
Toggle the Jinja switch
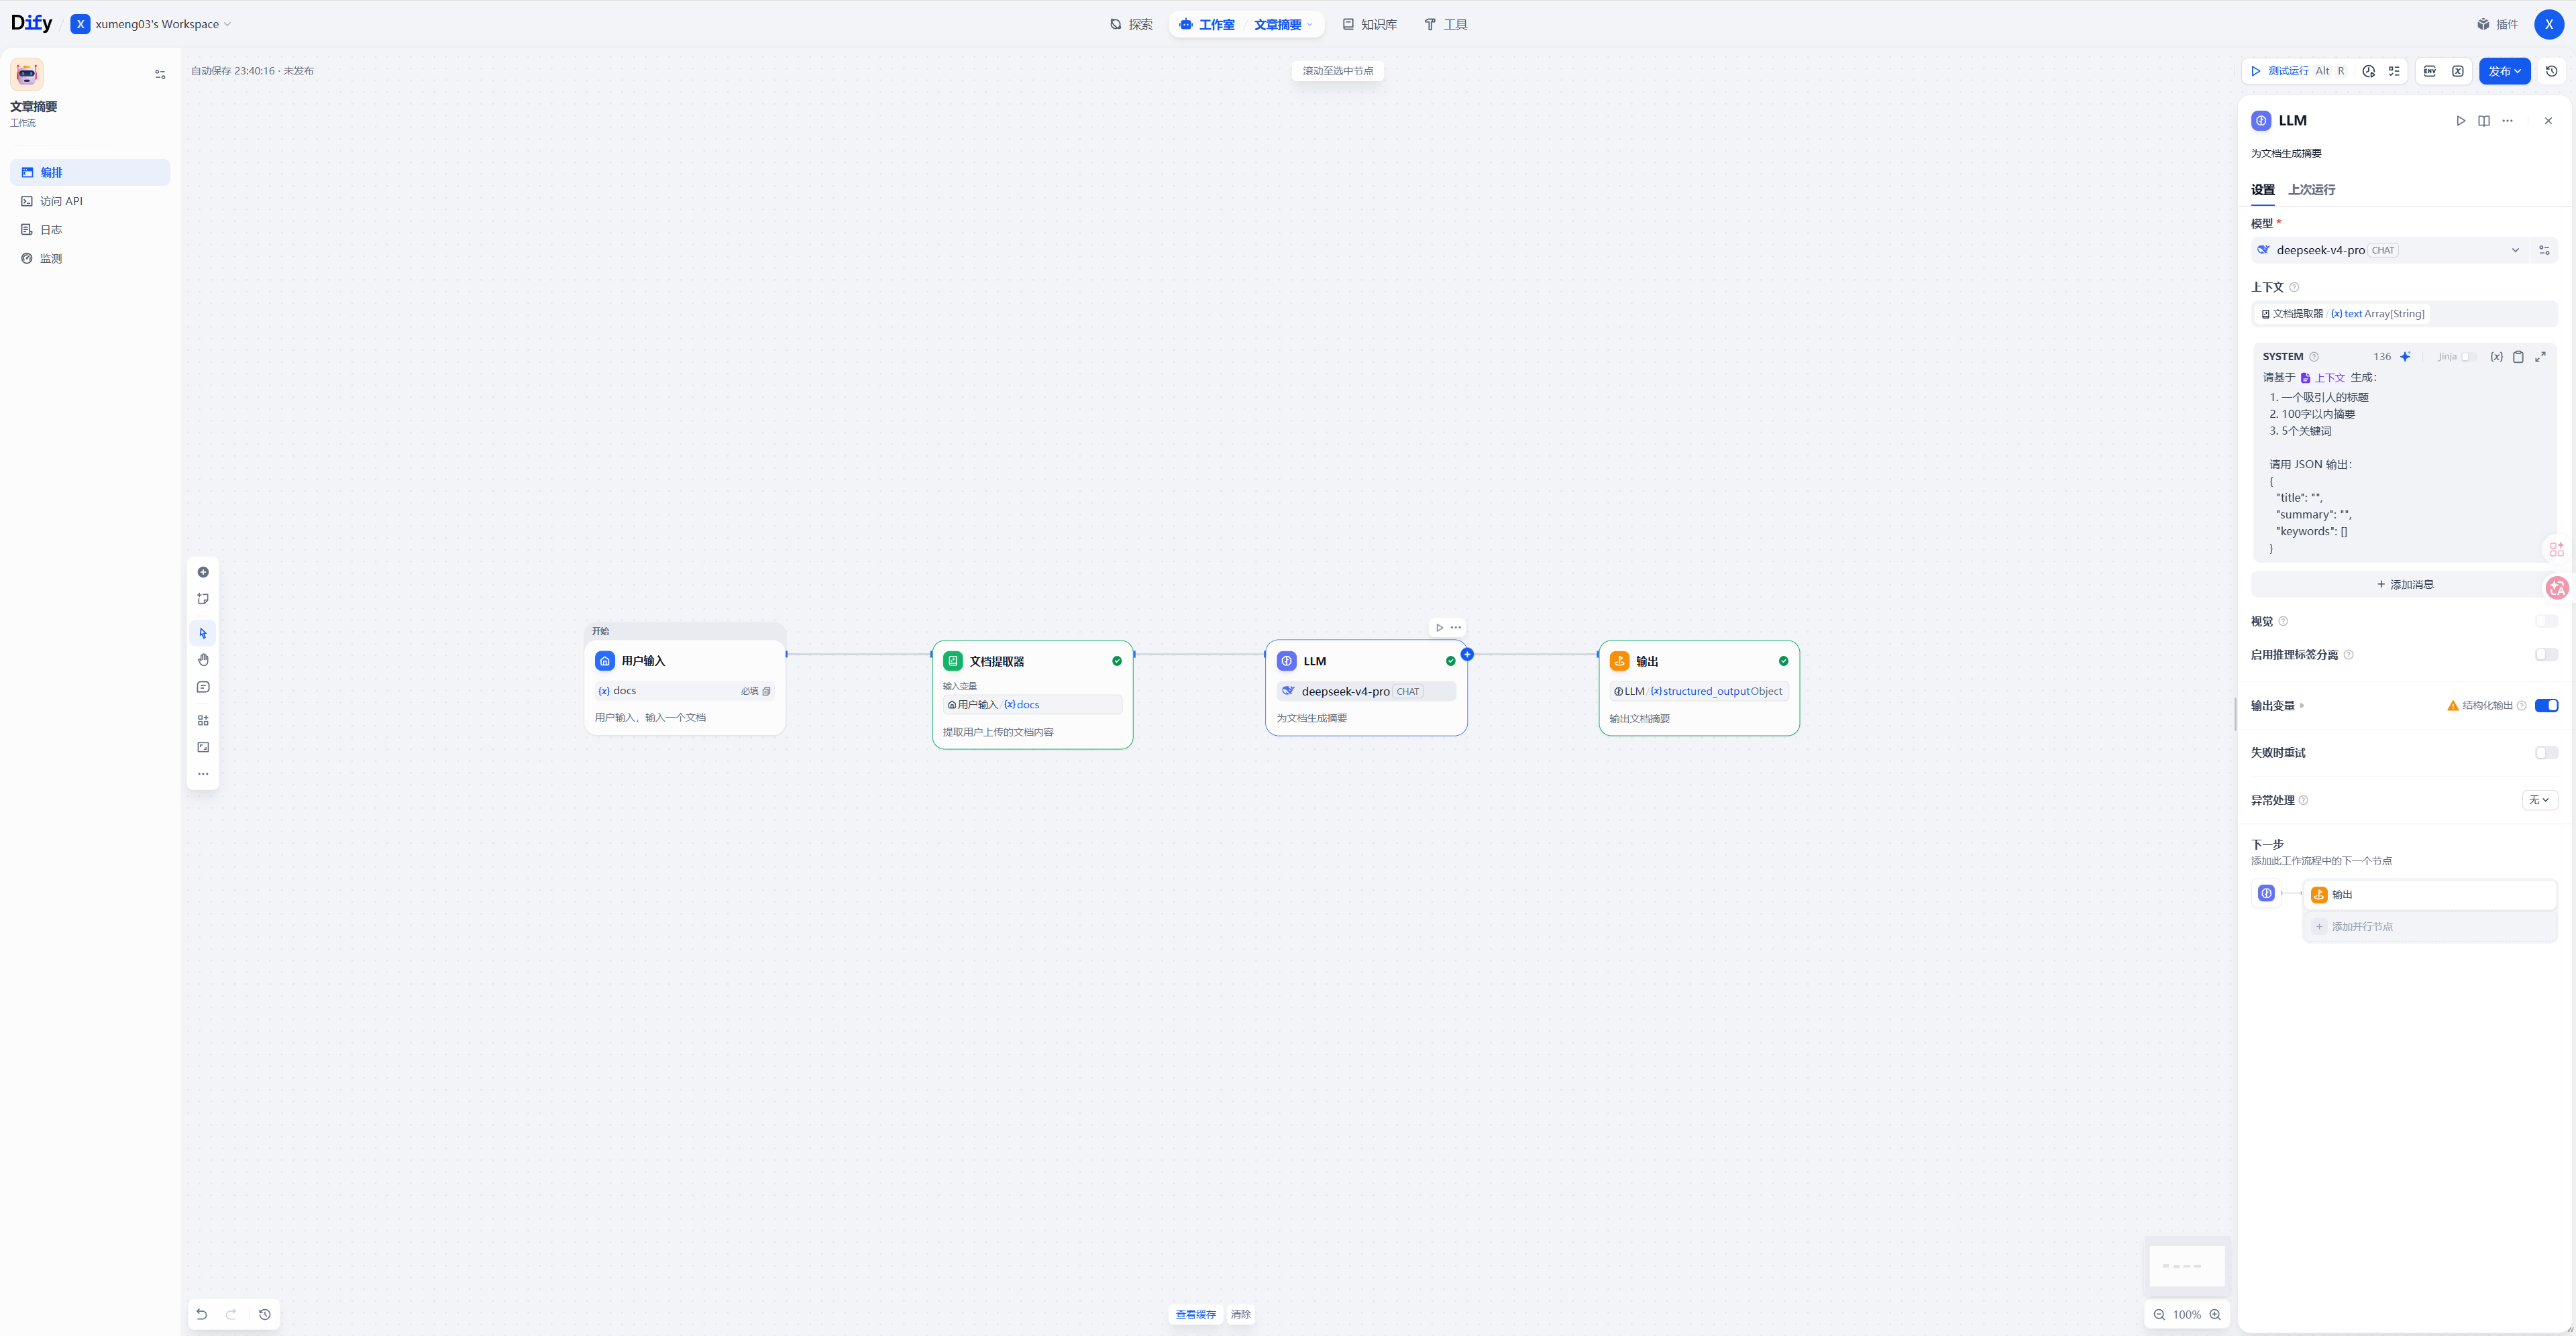click(x=2467, y=356)
